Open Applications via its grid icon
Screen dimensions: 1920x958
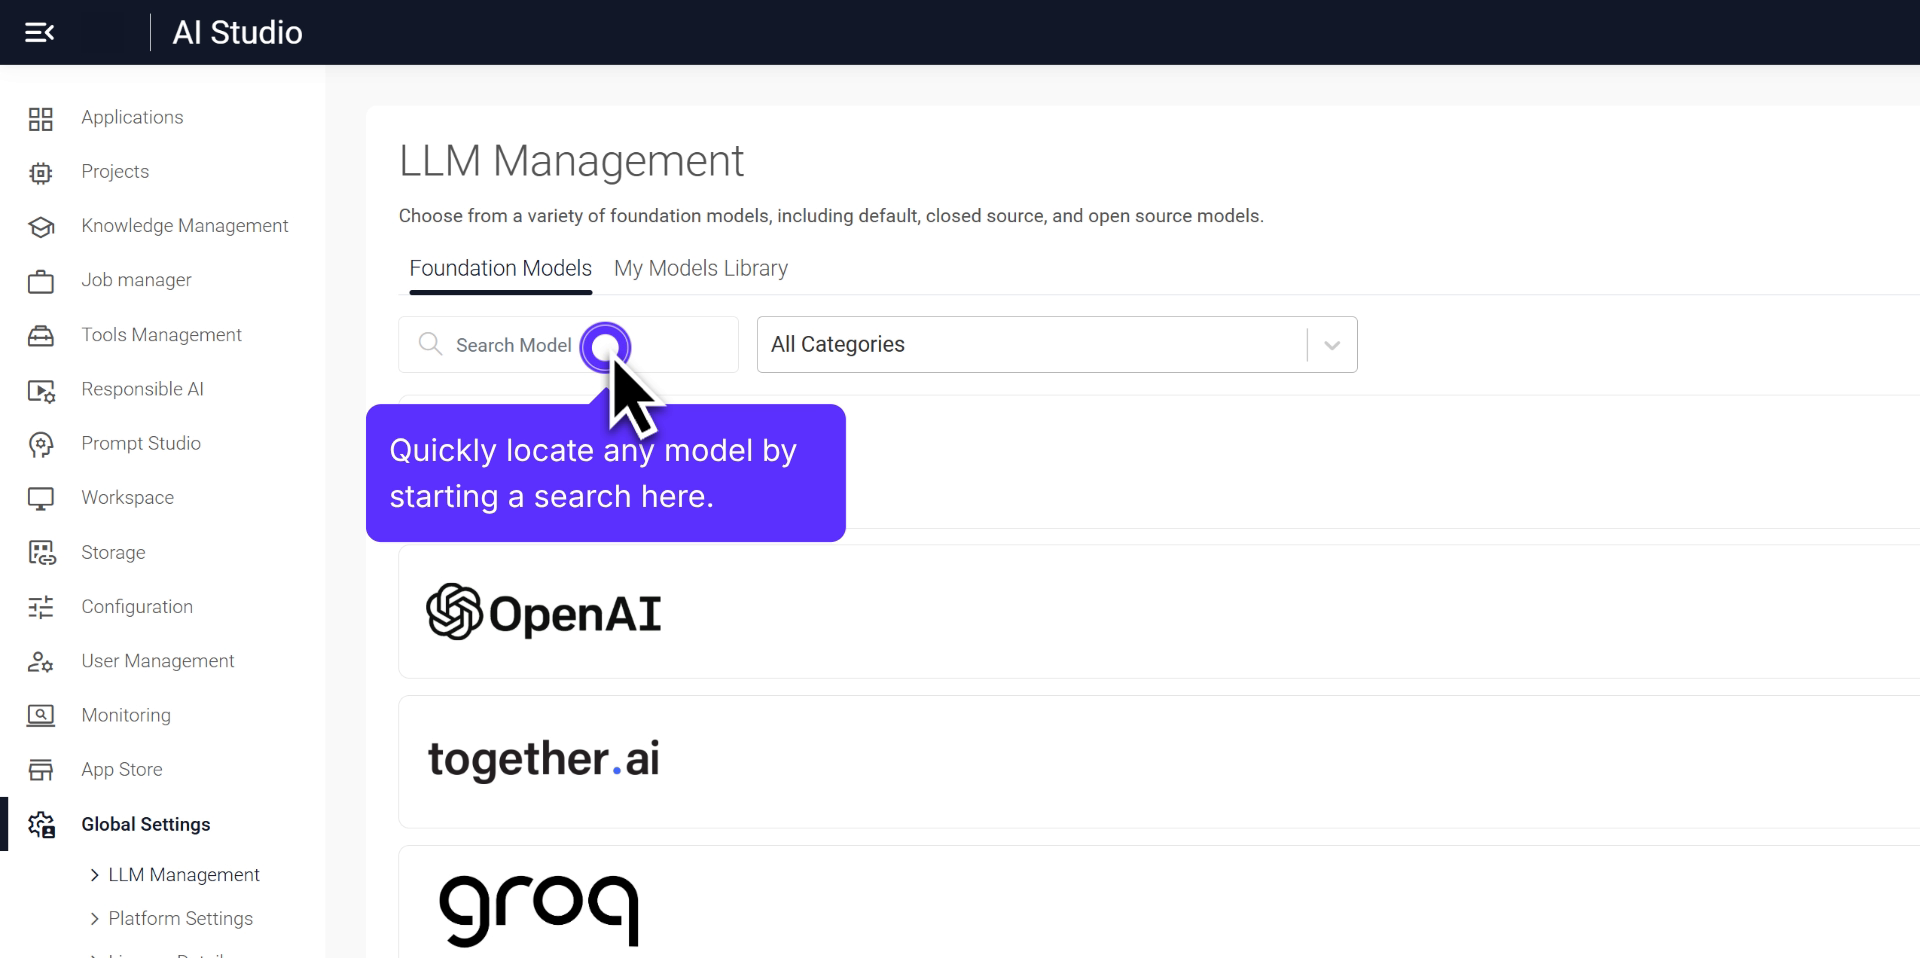(x=41, y=119)
